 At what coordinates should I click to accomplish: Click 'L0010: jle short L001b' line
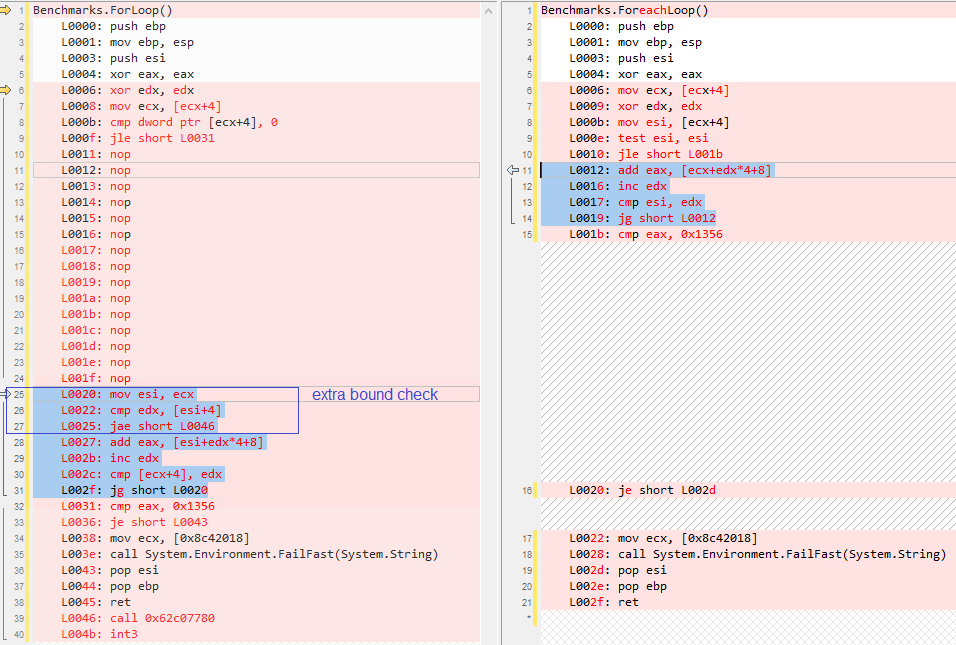pyautogui.click(x=646, y=154)
